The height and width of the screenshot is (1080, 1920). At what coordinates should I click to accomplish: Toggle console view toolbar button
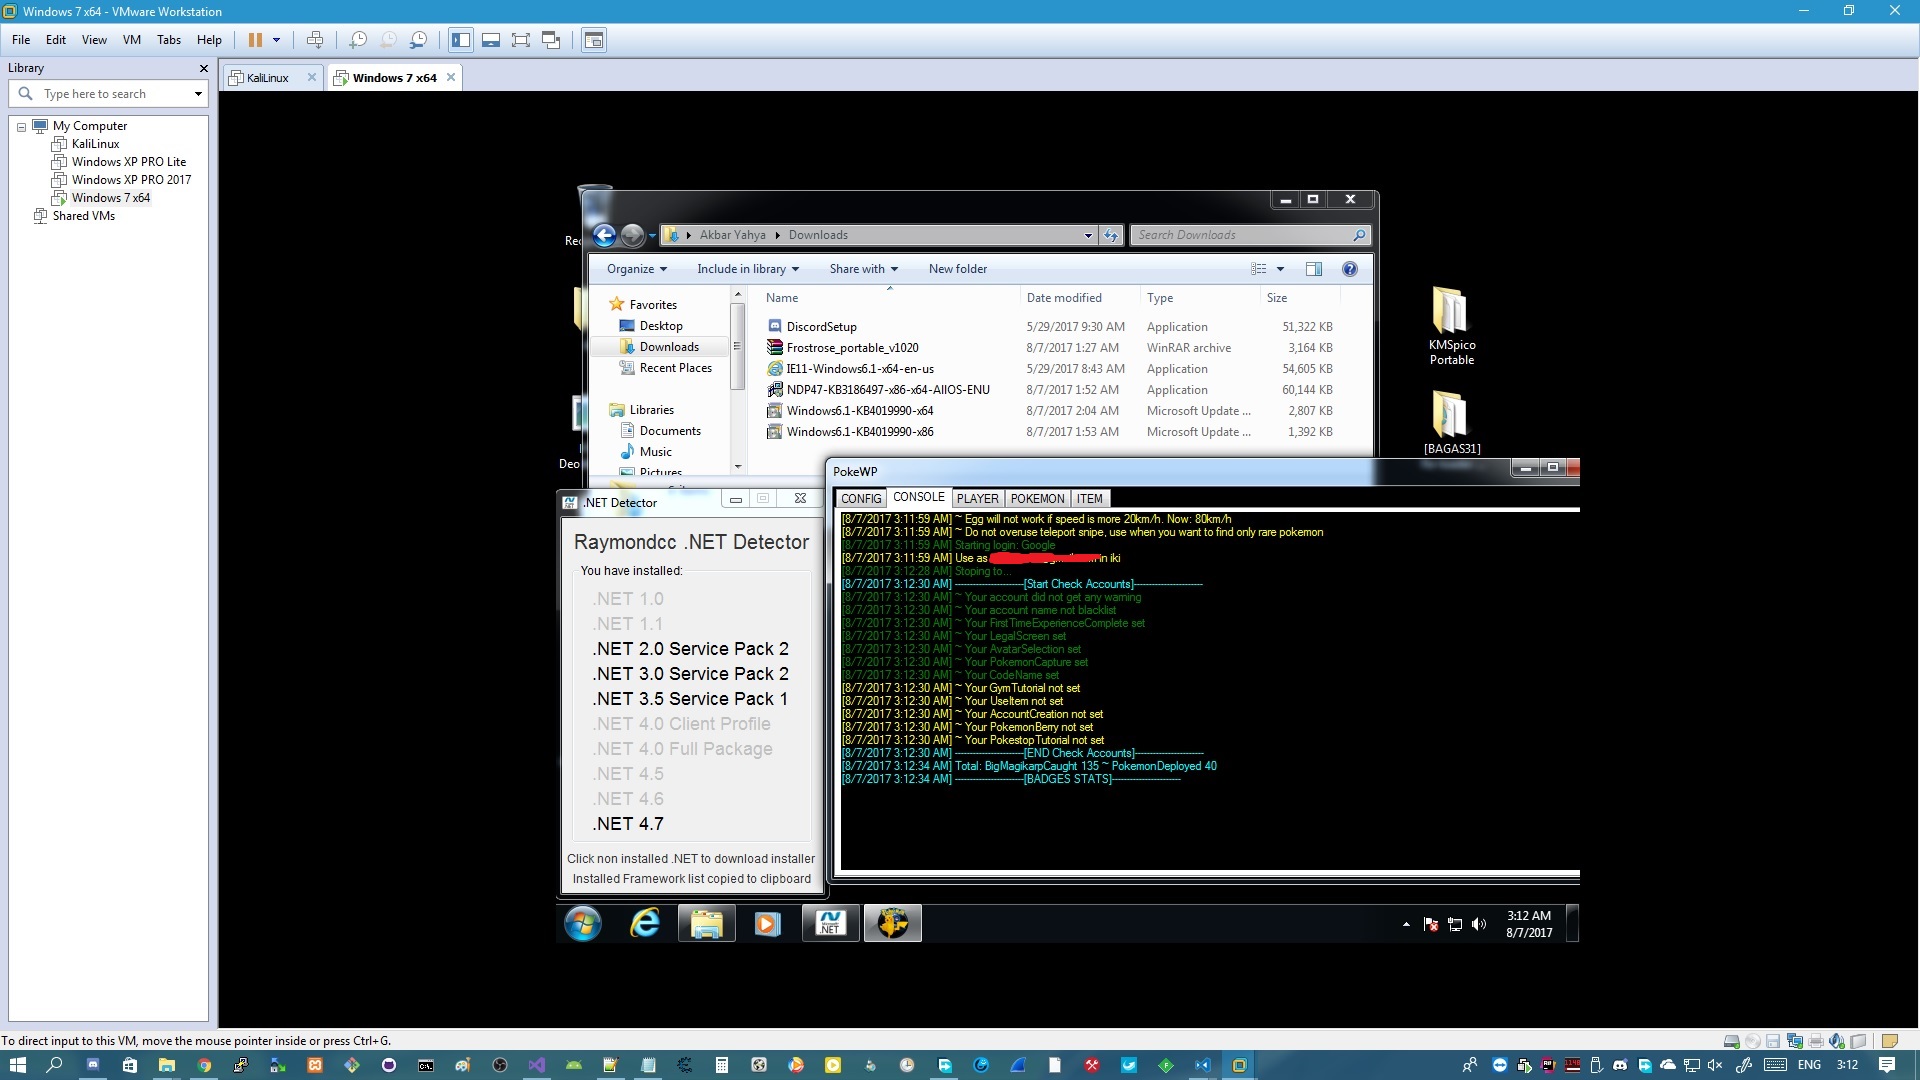coord(594,40)
